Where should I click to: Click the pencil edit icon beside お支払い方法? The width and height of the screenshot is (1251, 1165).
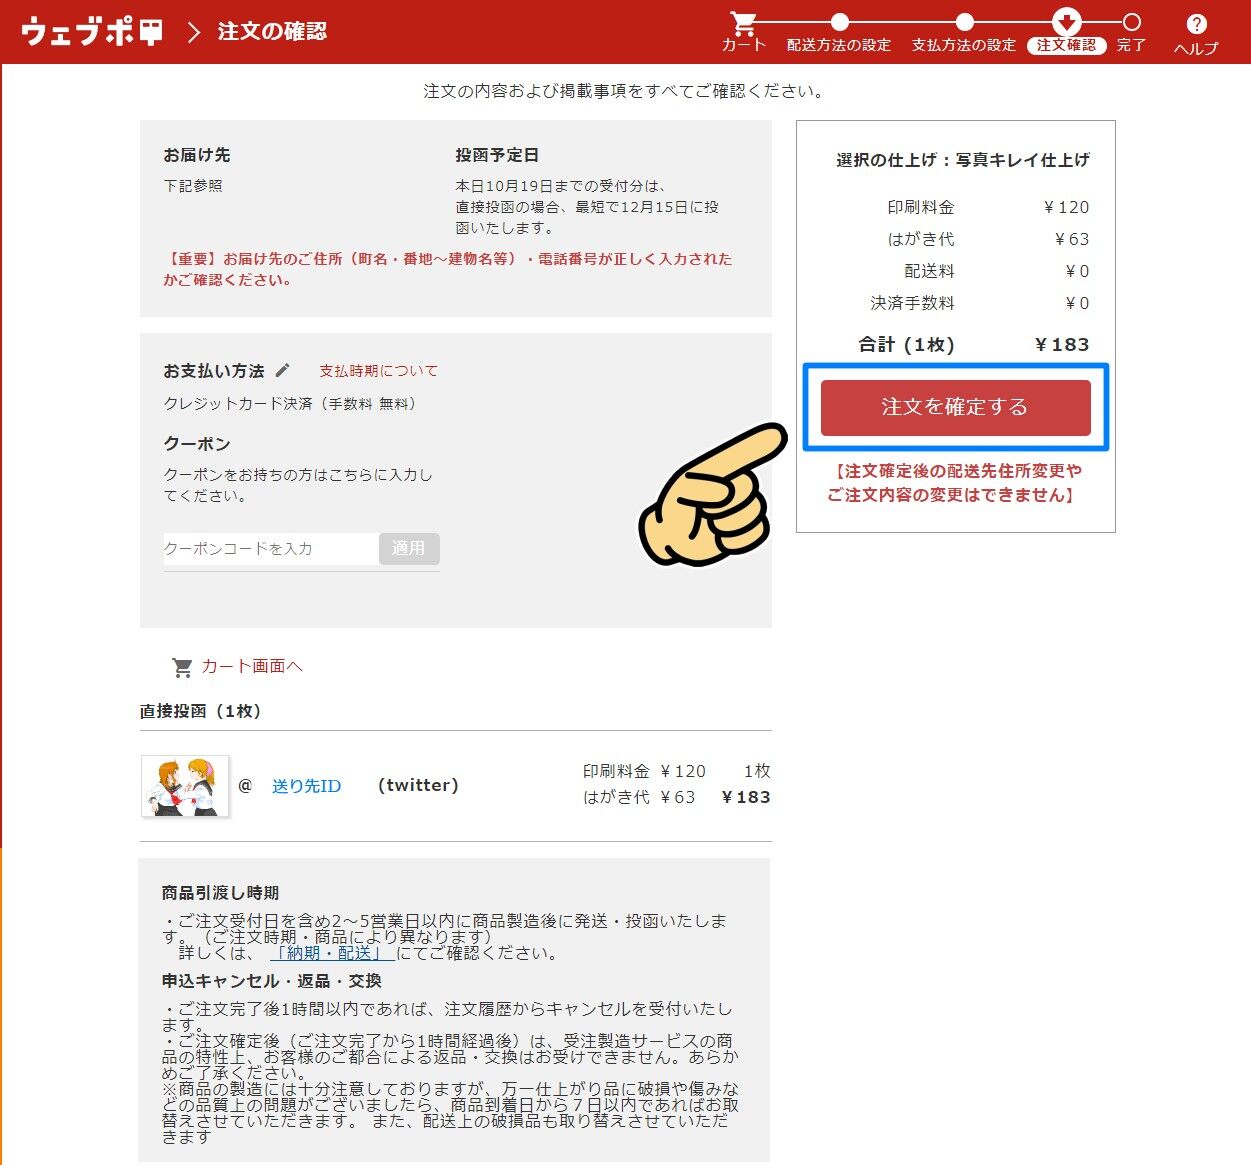283,370
